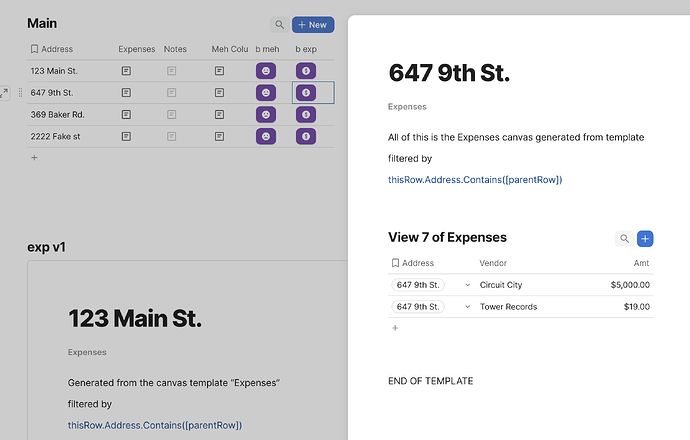Viewport: 690px width, 440px height.
Task: Click blue plus button in View 7 of Expenses
Action: point(645,238)
